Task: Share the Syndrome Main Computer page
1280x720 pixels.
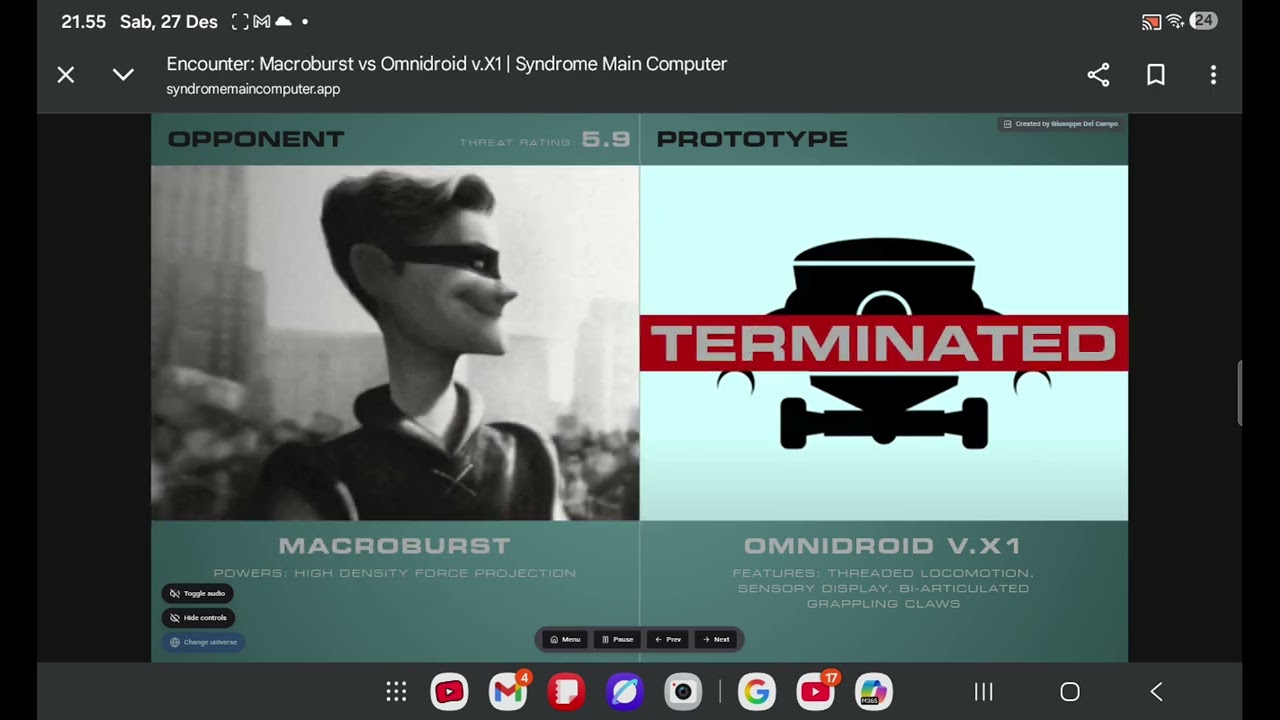Action: click(x=1098, y=75)
